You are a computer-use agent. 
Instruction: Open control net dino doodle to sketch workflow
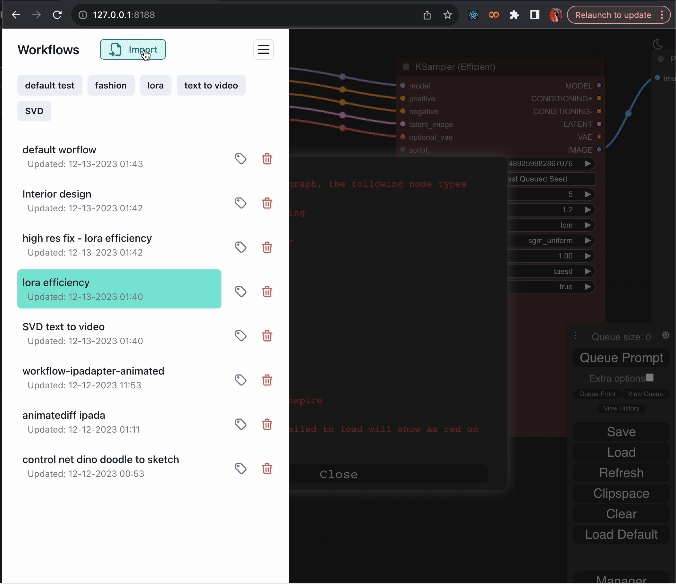coord(101,460)
